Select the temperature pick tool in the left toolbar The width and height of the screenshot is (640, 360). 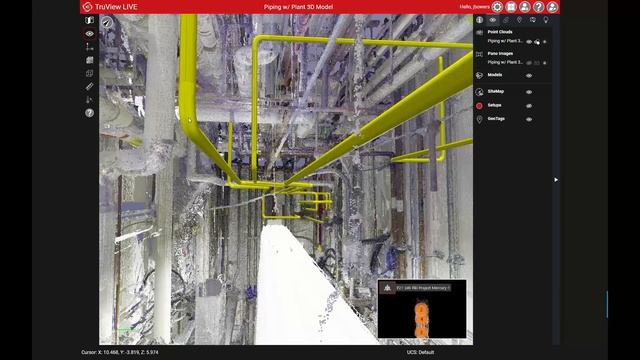pos(89,100)
